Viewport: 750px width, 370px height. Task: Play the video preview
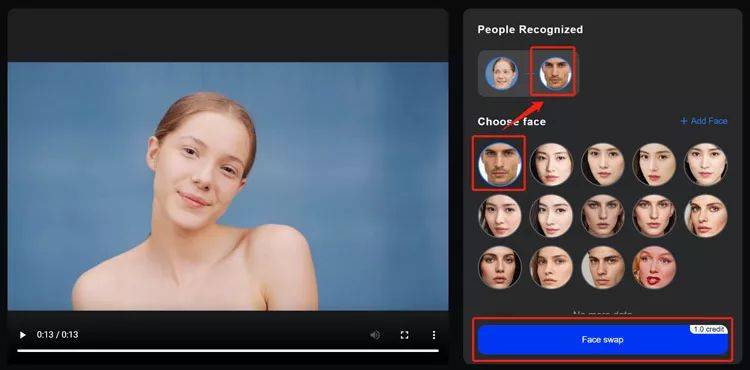[22, 335]
